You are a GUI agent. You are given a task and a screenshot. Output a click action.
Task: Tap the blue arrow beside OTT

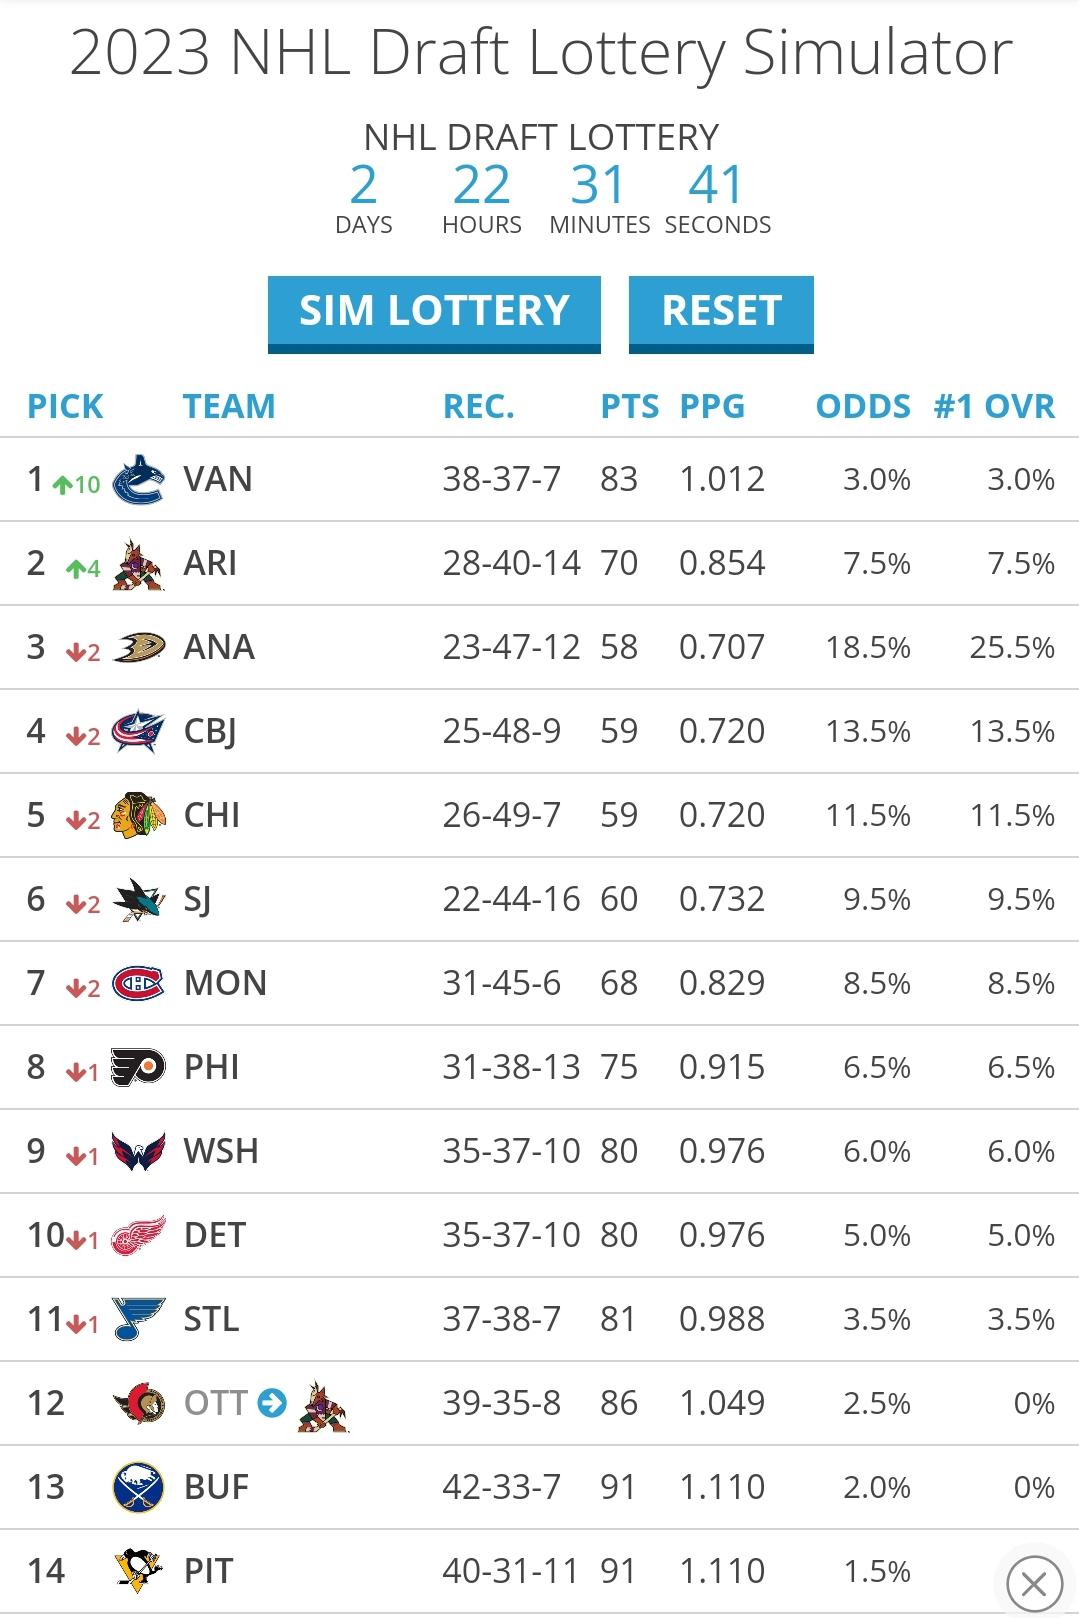pos(272,1403)
